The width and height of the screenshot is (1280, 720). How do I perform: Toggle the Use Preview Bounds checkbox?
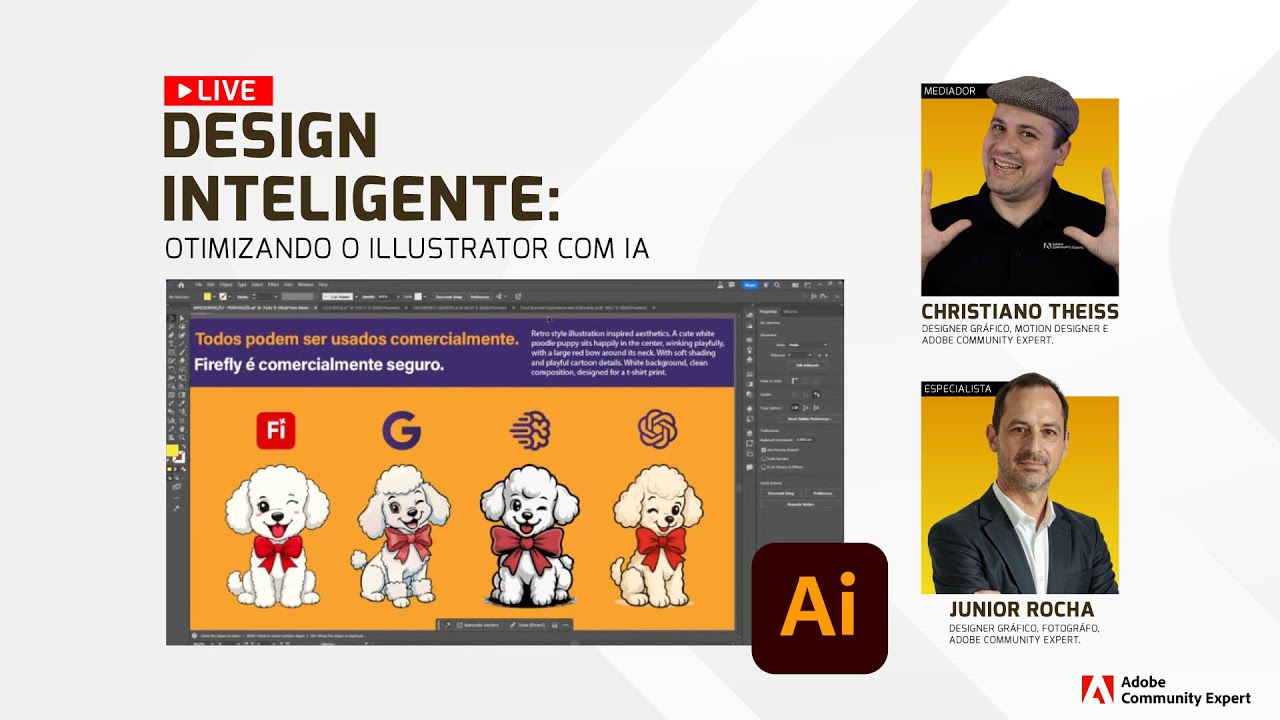tap(763, 450)
